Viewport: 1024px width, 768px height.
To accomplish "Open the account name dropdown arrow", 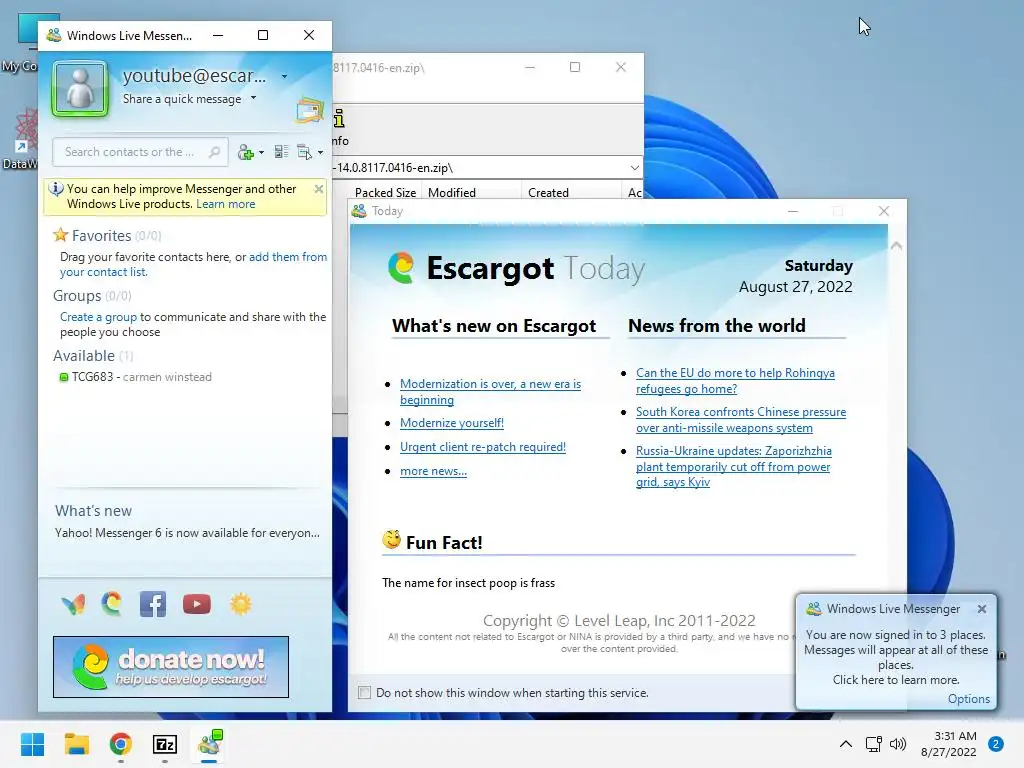I will pyautogui.click(x=284, y=76).
